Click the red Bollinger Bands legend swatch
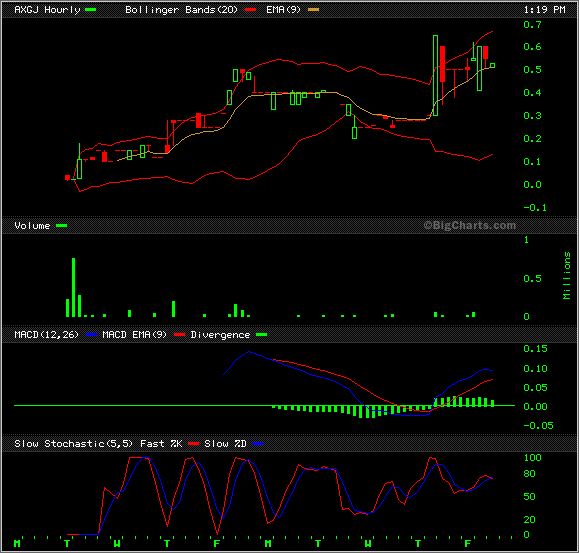This screenshot has height=553, width=579. [x=250, y=10]
